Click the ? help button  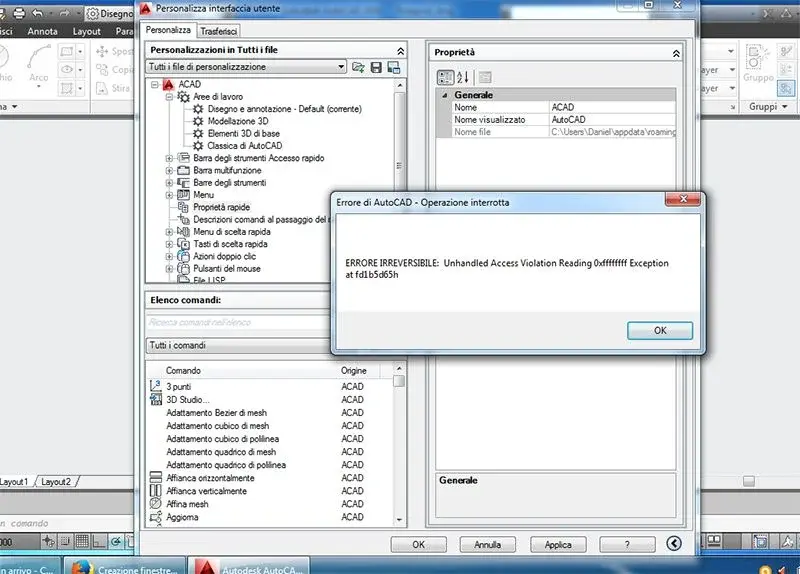[x=627, y=544]
